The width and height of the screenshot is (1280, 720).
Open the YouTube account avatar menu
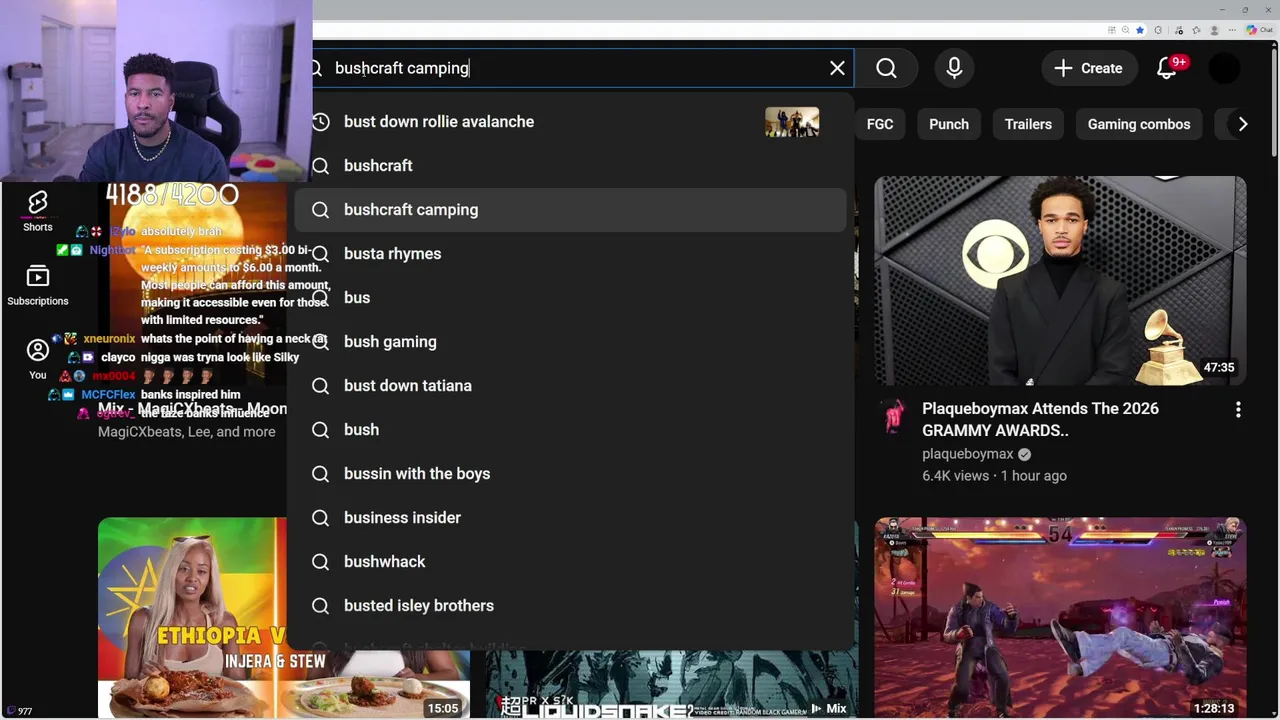tap(1224, 68)
